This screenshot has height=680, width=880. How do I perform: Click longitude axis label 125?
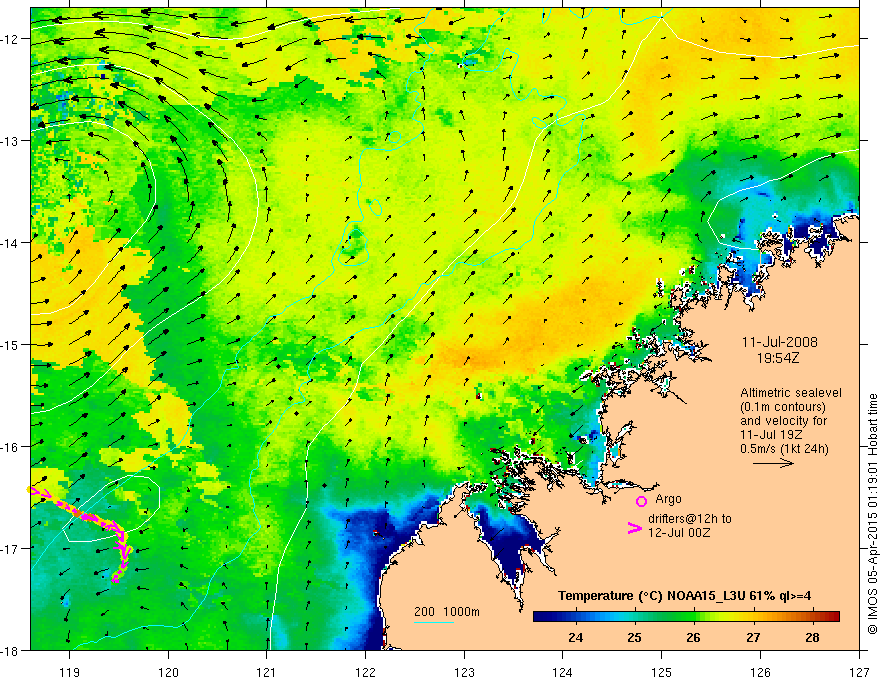pos(662,672)
